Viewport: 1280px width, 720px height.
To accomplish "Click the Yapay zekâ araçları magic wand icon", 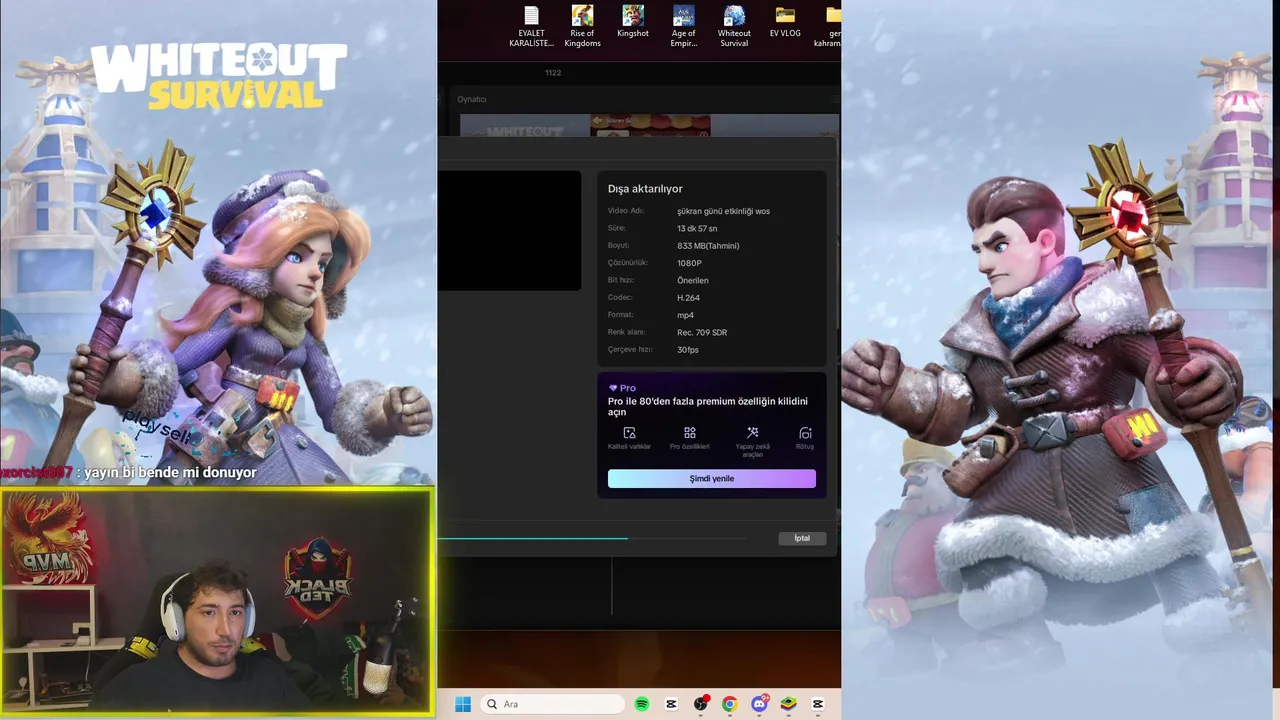I will click(752, 433).
